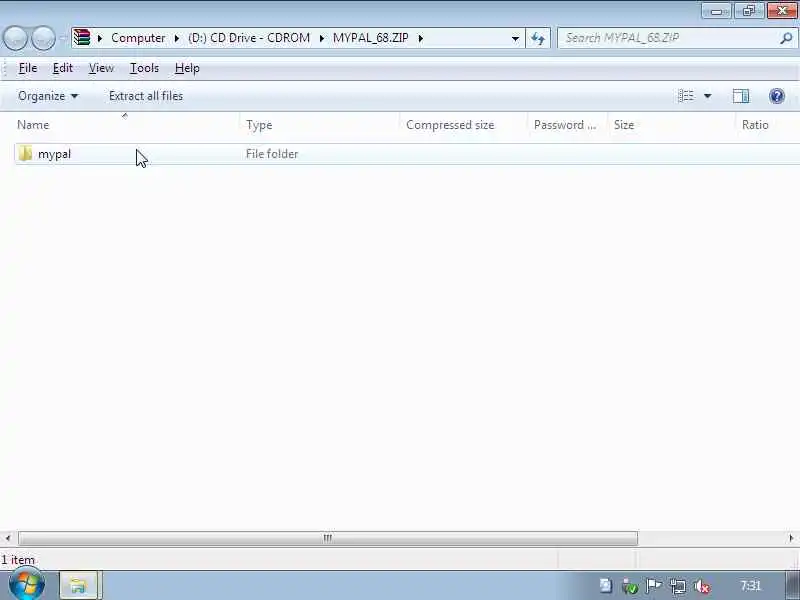Open the View menu
800x600 pixels.
coord(101,68)
